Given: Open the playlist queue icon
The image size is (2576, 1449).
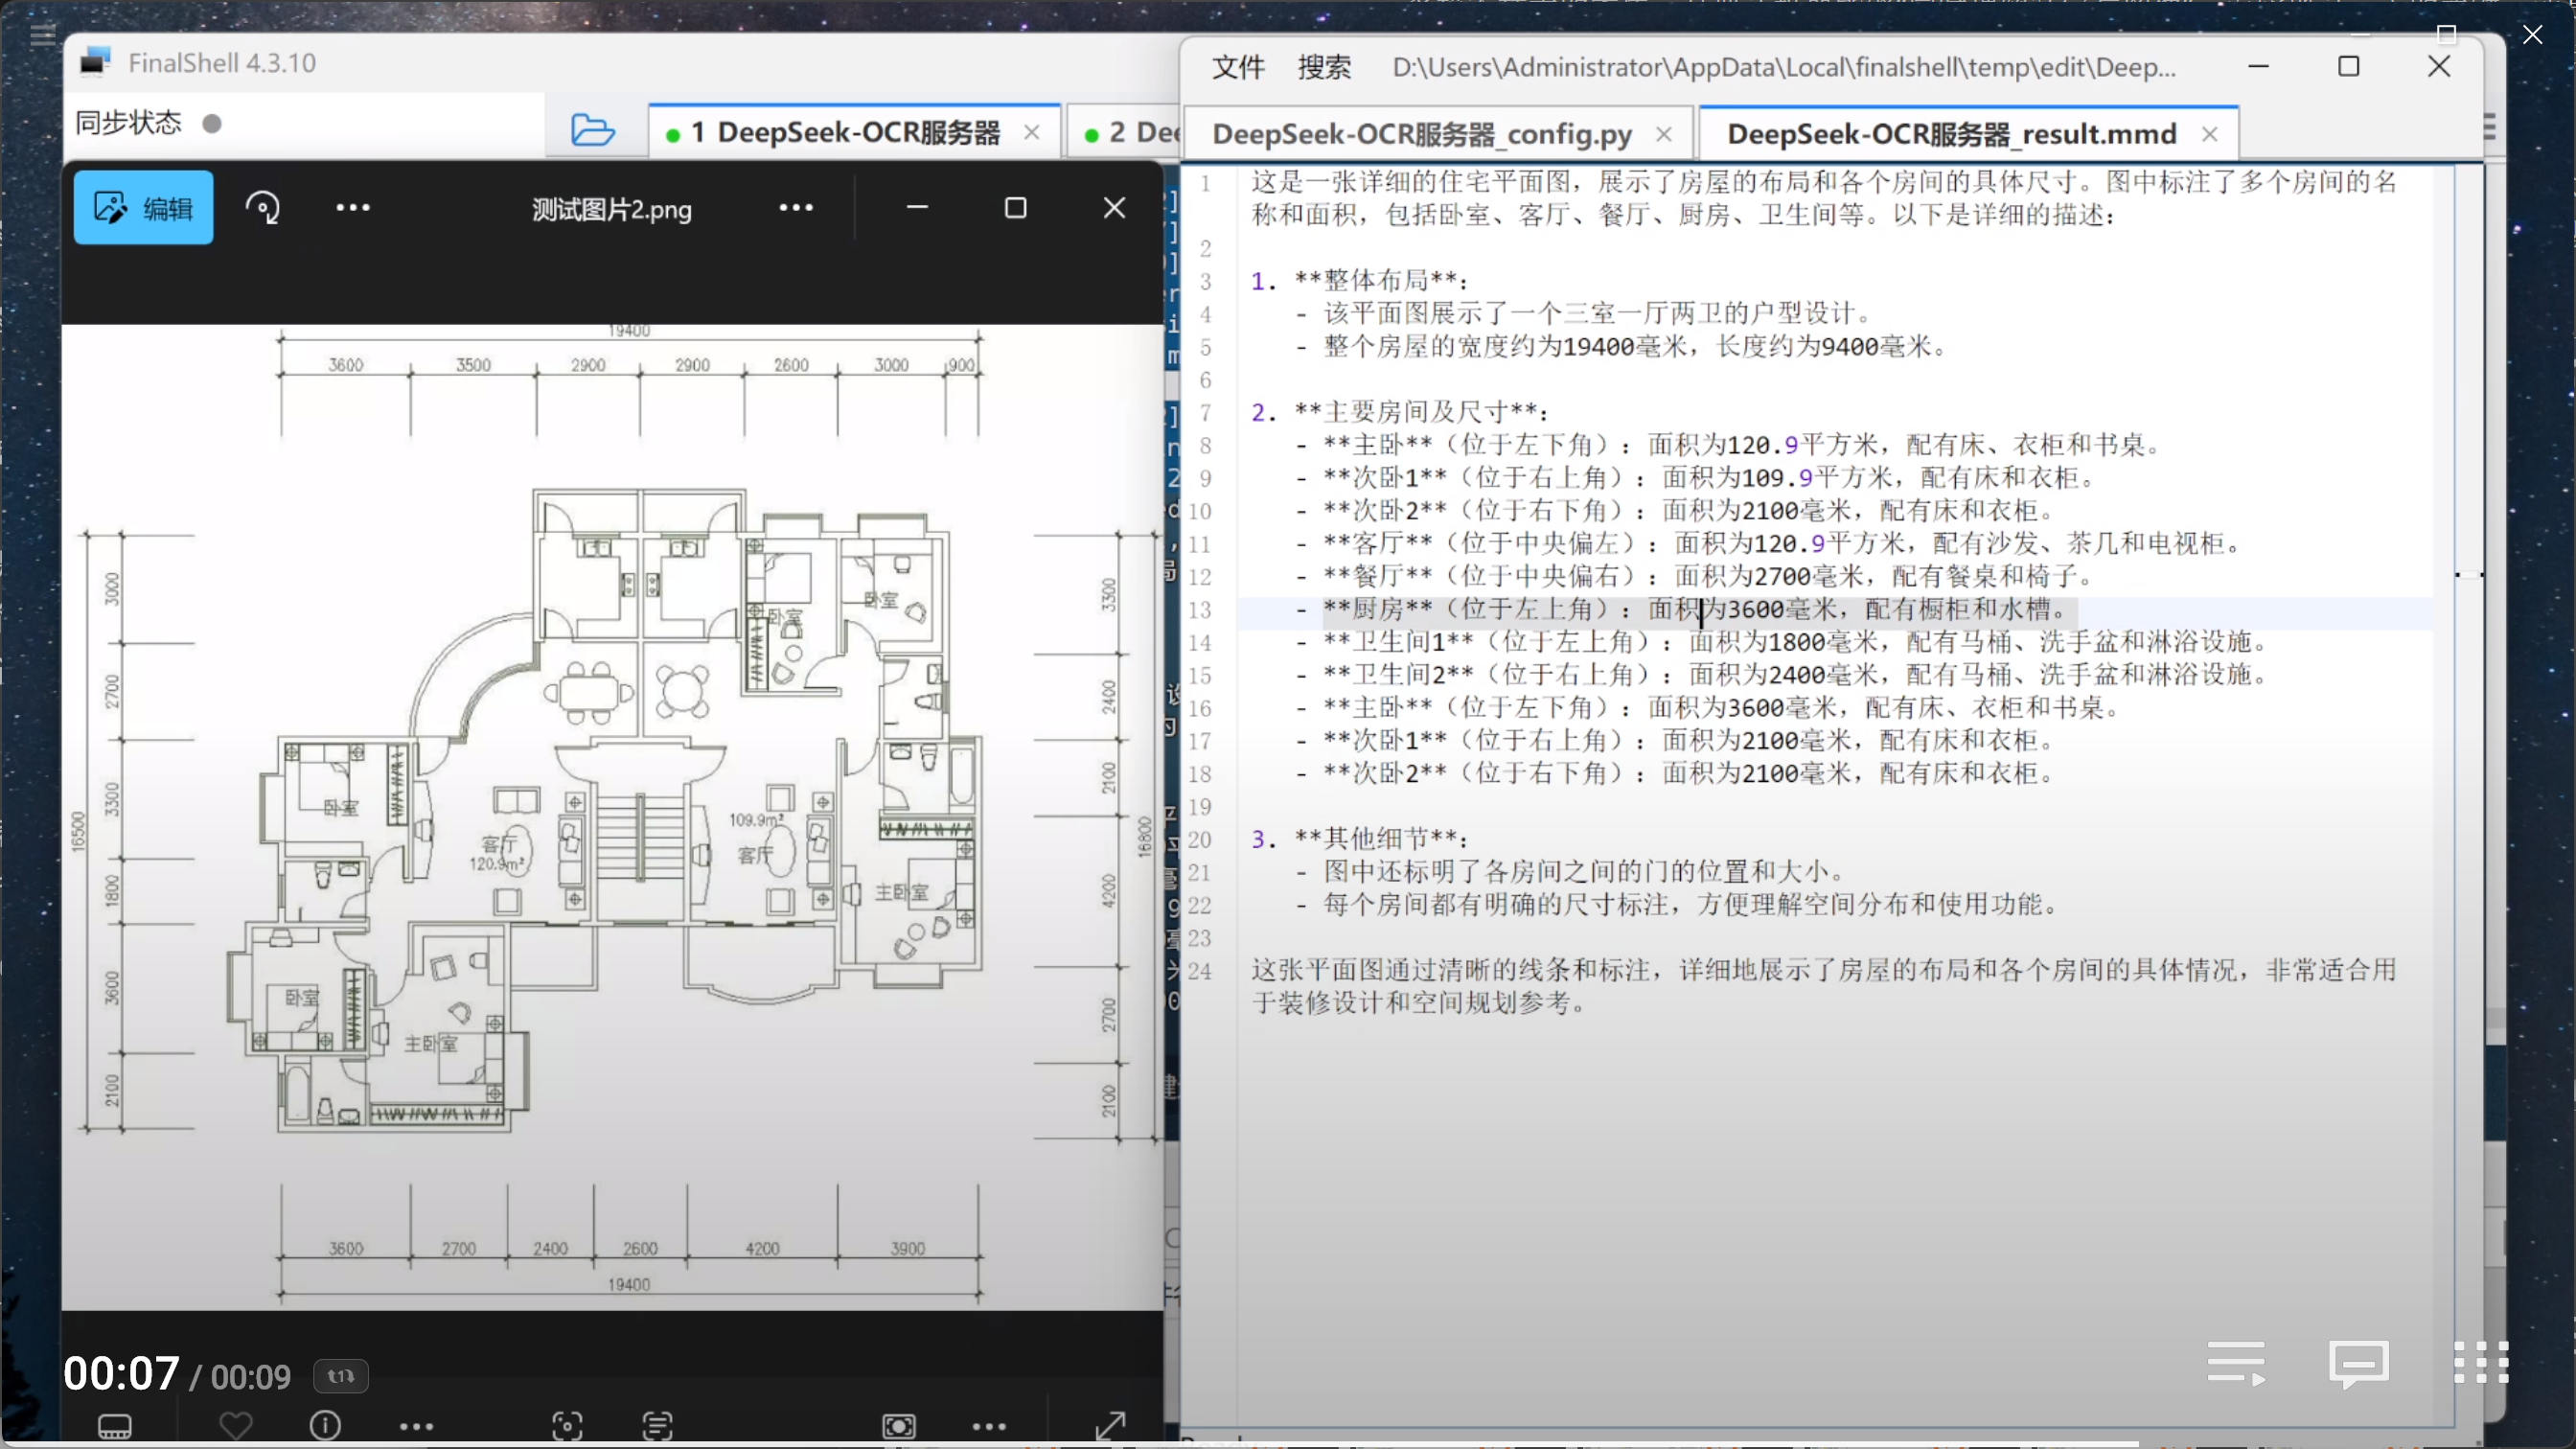Looking at the screenshot, I should point(2236,1364).
